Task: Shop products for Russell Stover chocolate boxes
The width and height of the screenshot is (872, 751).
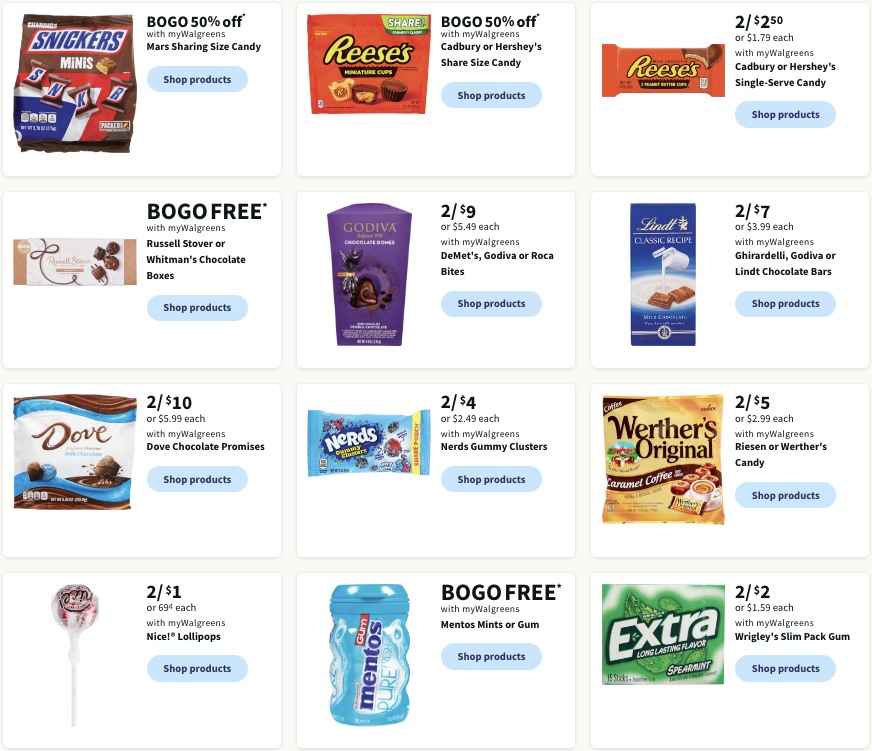Action: [x=197, y=308]
